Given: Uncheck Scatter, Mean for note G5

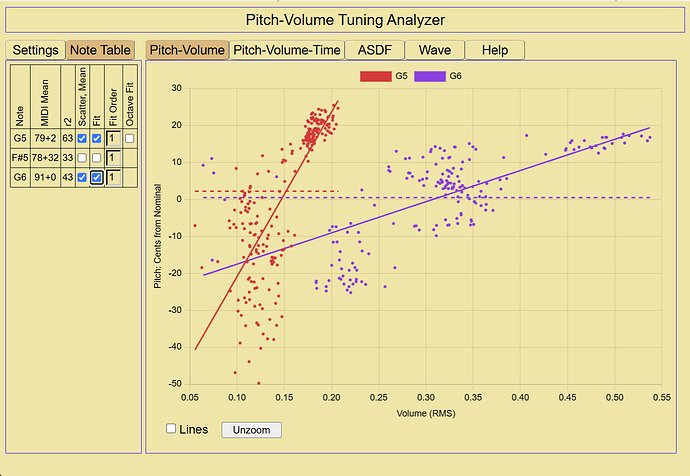Looking at the screenshot, I should tap(82, 139).
